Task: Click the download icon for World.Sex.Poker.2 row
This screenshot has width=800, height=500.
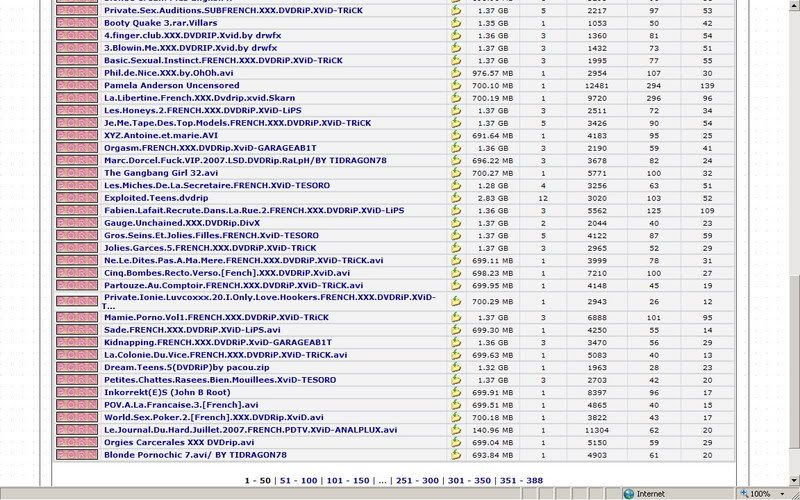Action: 456,417
